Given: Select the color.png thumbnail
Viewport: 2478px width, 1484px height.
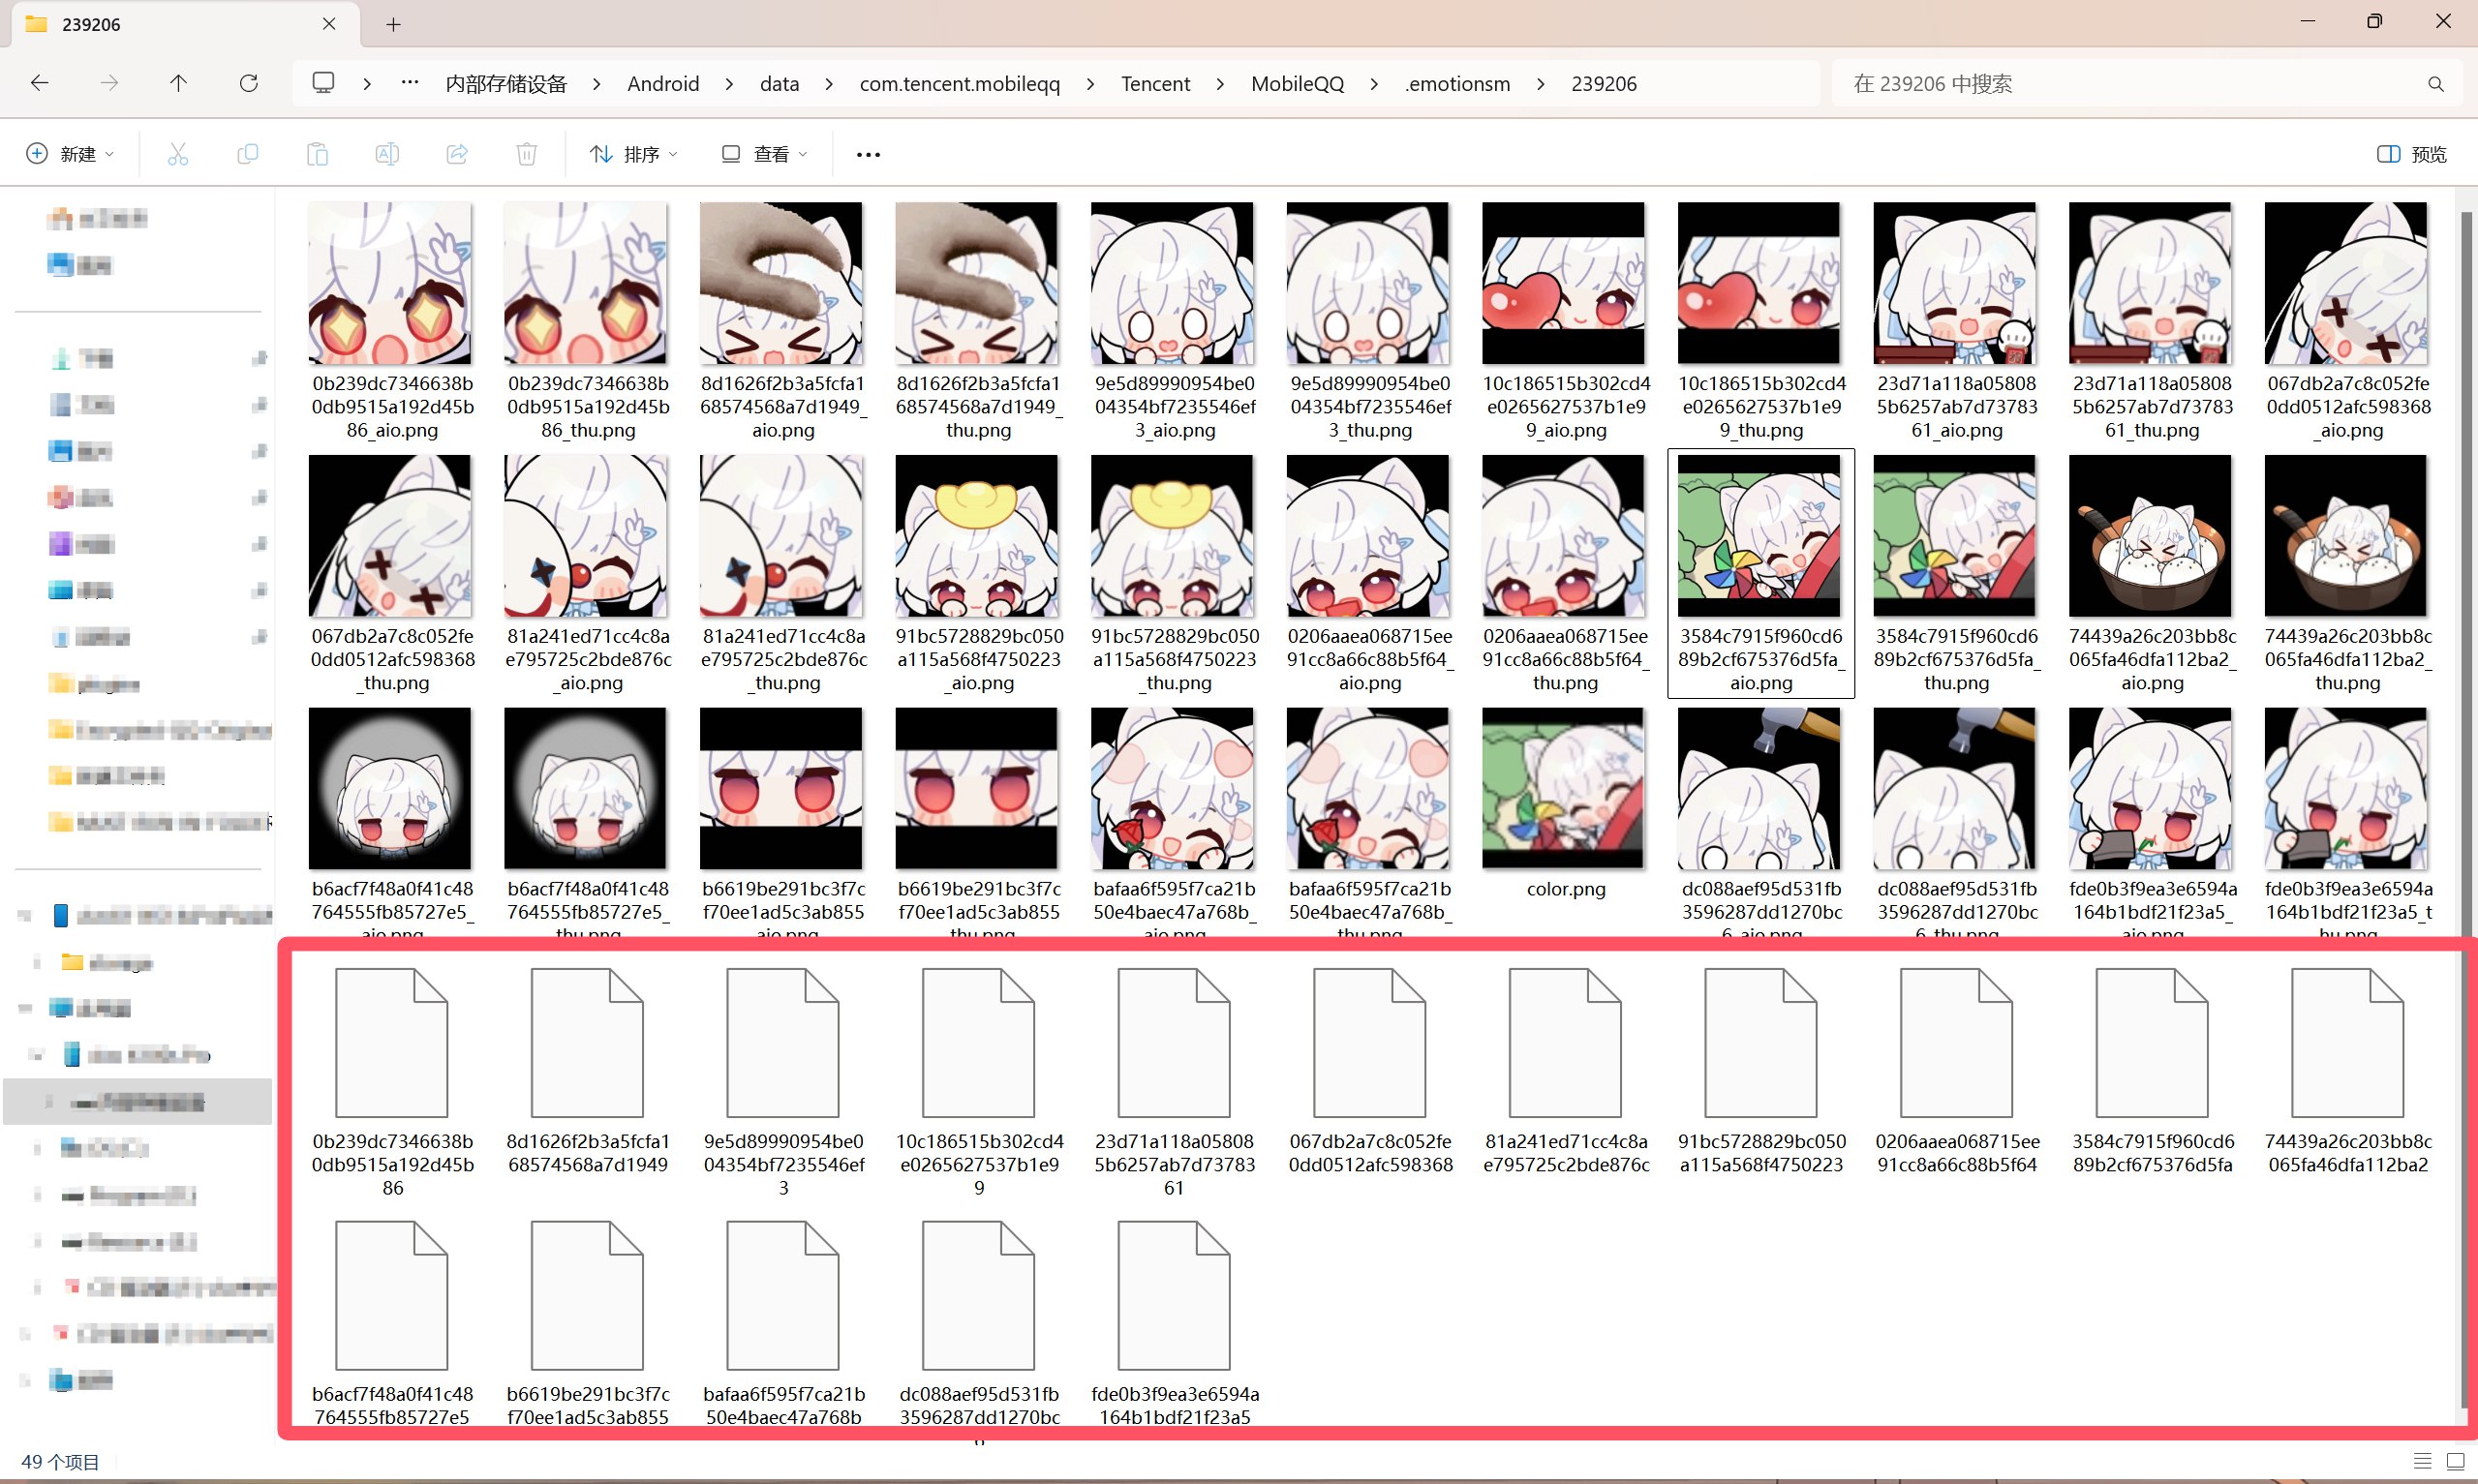Looking at the screenshot, I should point(1565,802).
